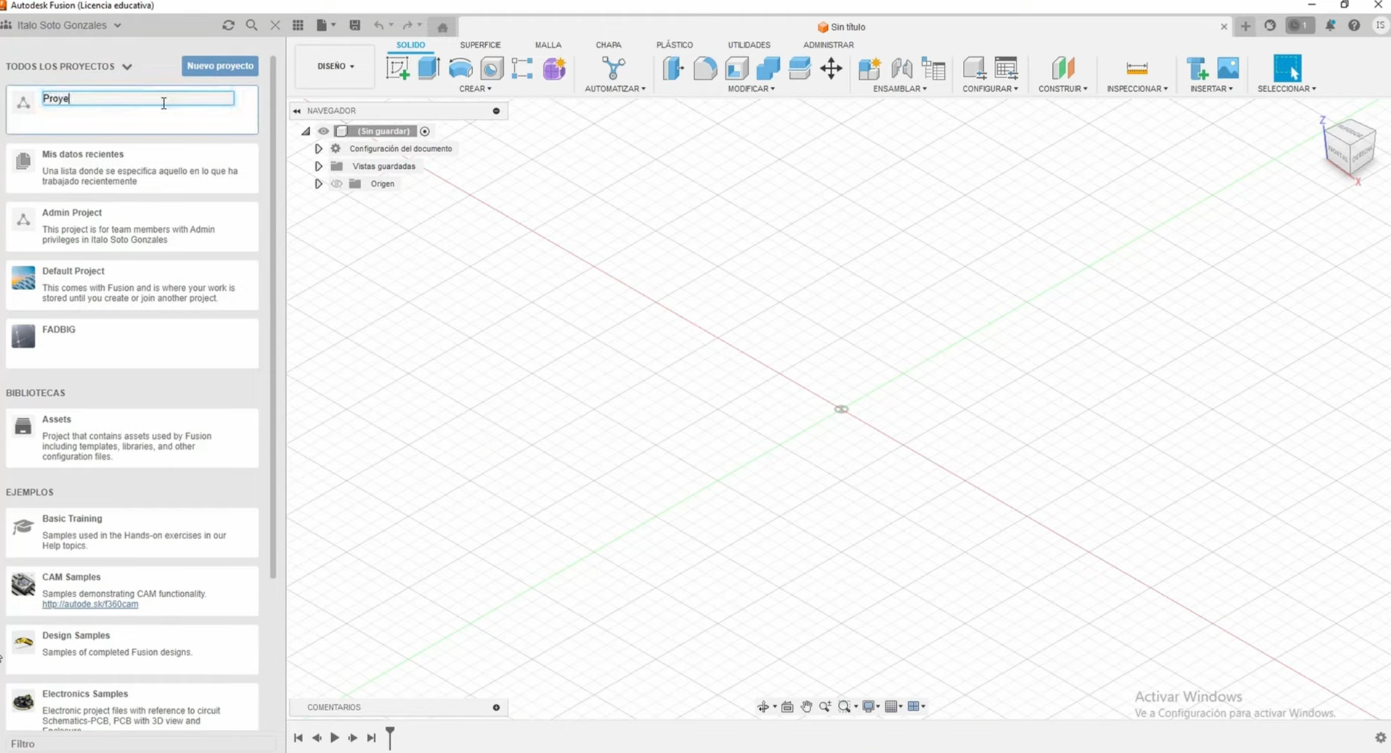
Task: Jump to timeline end
Action: [371, 738]
